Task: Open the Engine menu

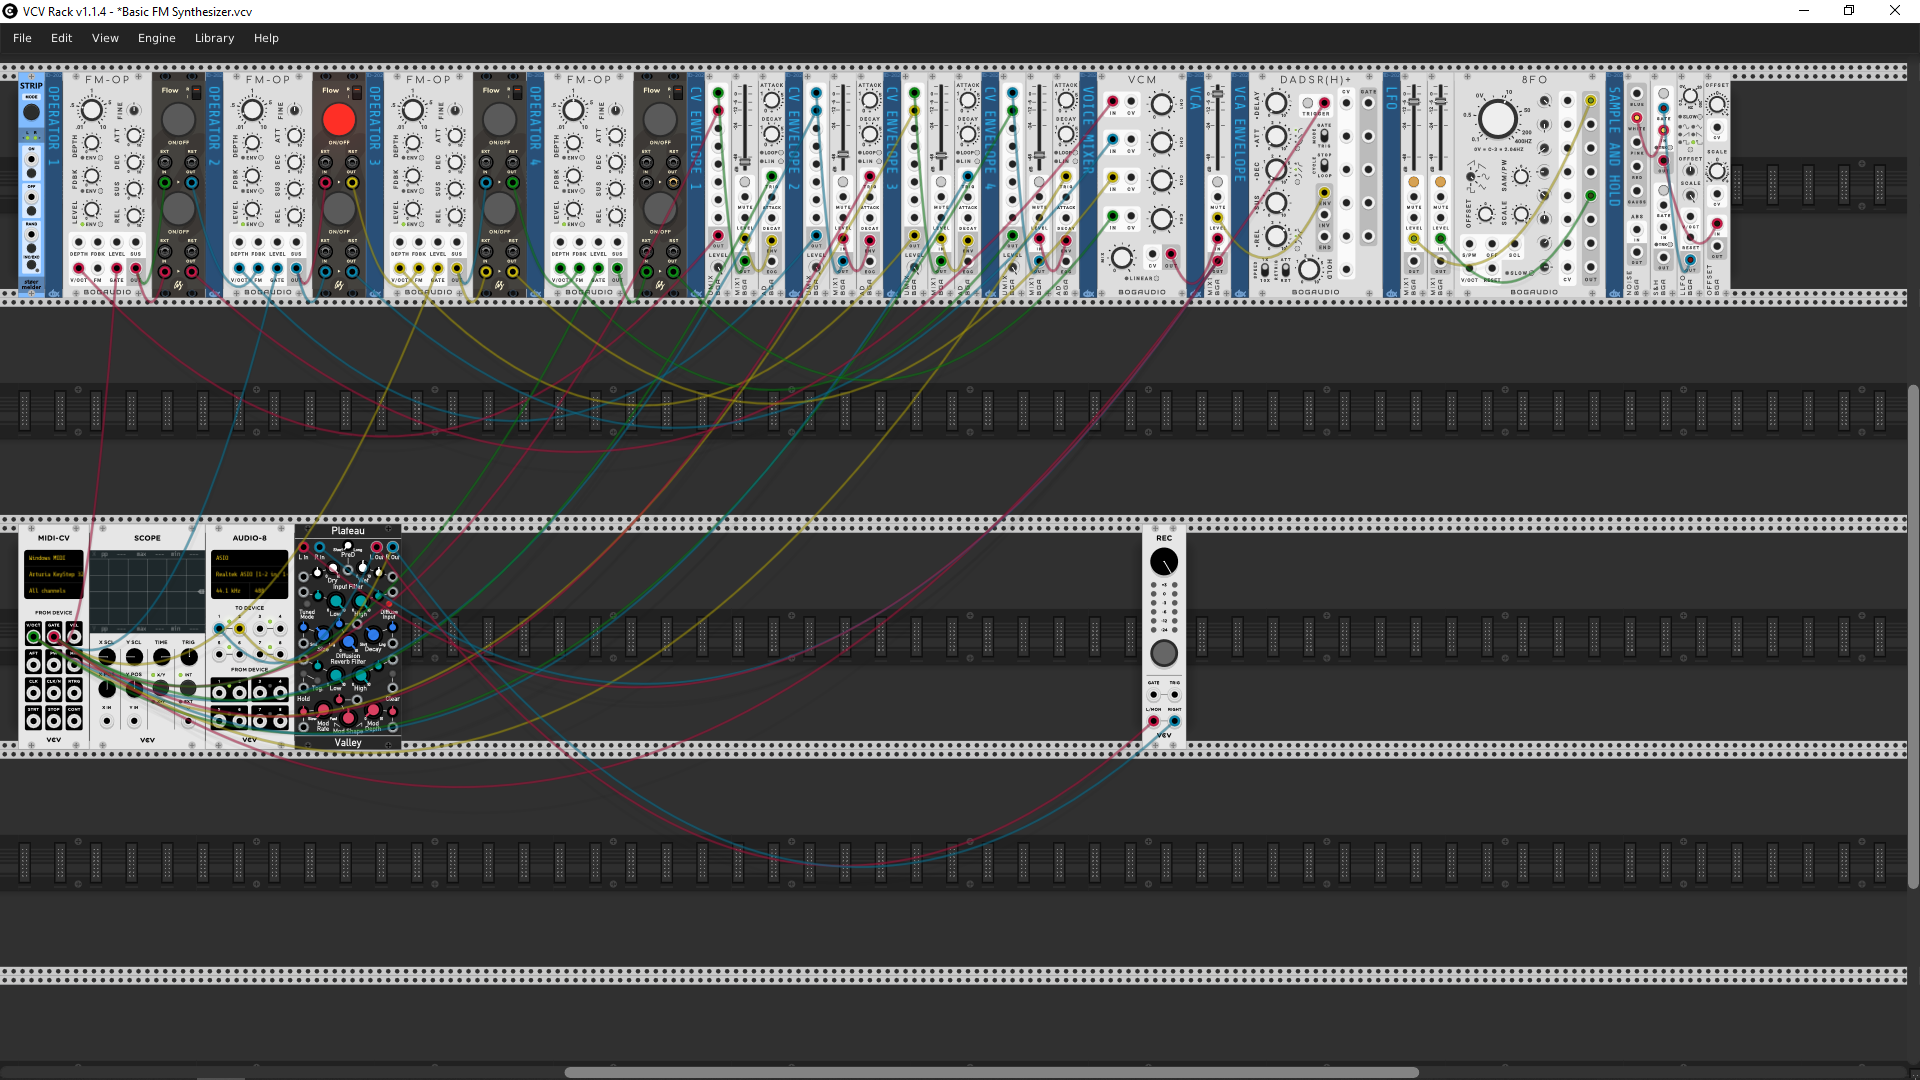Action: coord(156,38)
